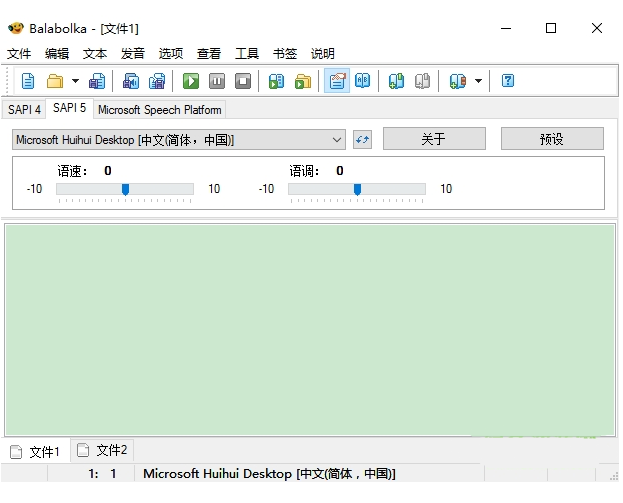Select the SAPI 5 tab
Screen dimensions: 623x503
point(70,108)
